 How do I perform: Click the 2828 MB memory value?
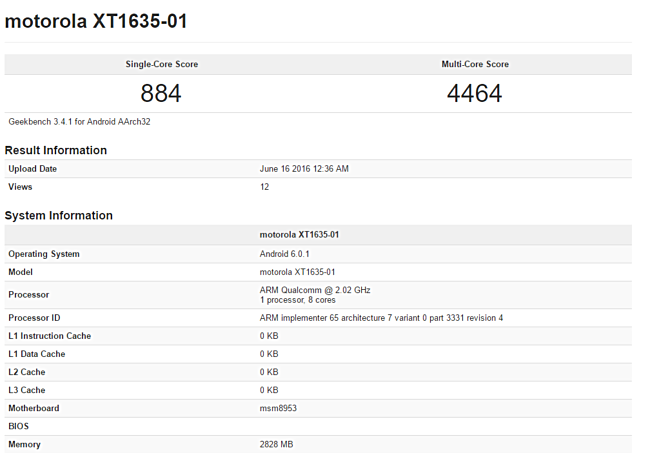tap(276, 445)
